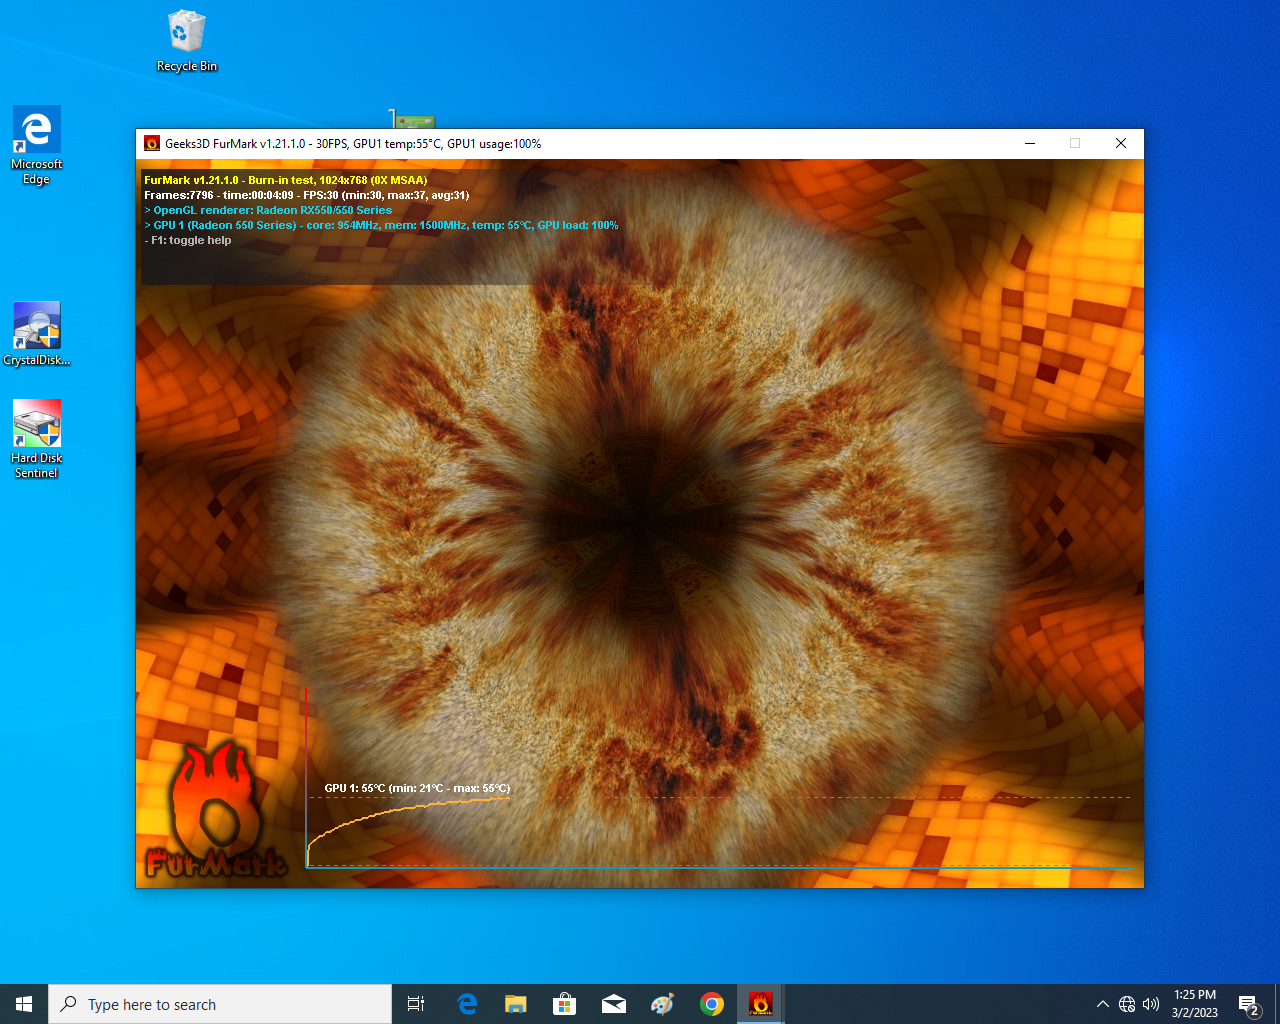Screen dimensions: 1280x1024
Task: Open the Task View button
Action: click(416, 1004)
